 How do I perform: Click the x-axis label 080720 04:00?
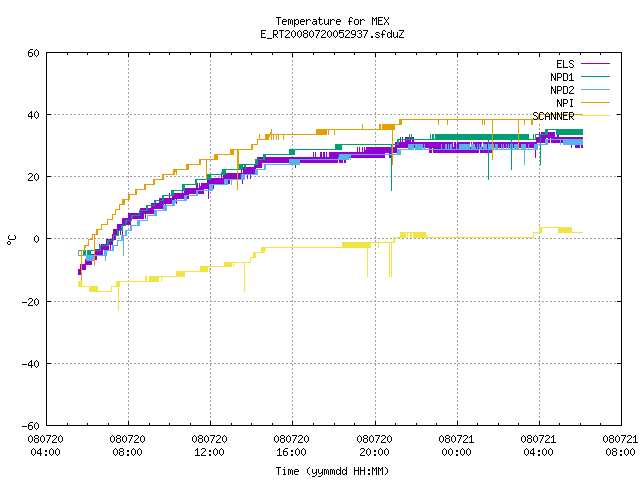coord(45,446)
